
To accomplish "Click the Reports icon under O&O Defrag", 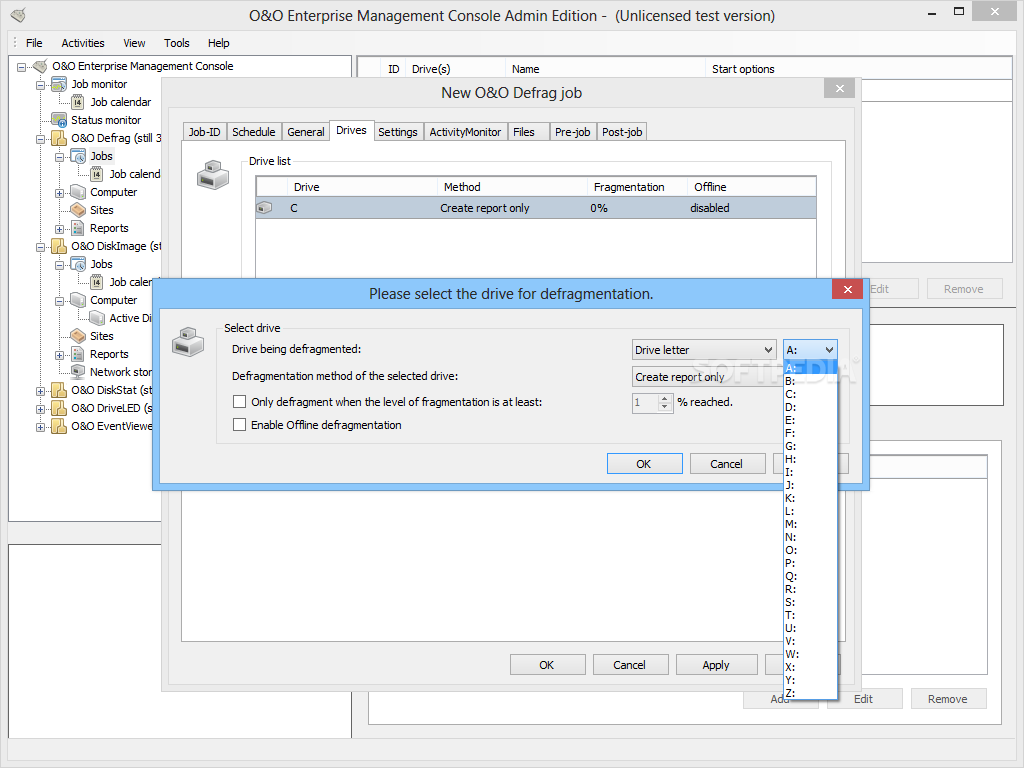I will (x=78, y=228).
